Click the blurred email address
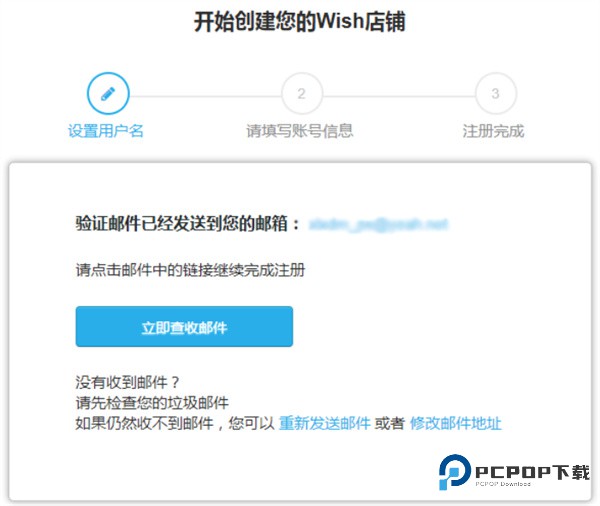Image resolution: width=600 pixels, height=506 pixels. 378,224
